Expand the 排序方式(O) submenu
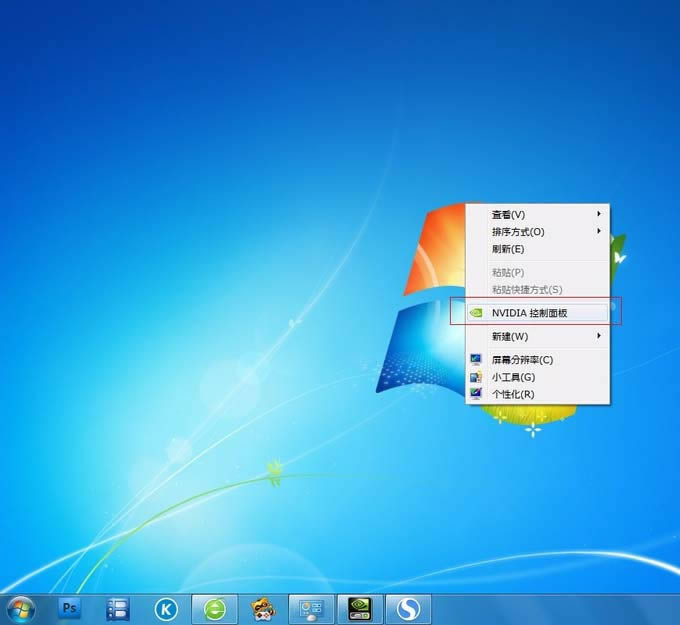The image size is (680, 625). click(x=537, y=232)
